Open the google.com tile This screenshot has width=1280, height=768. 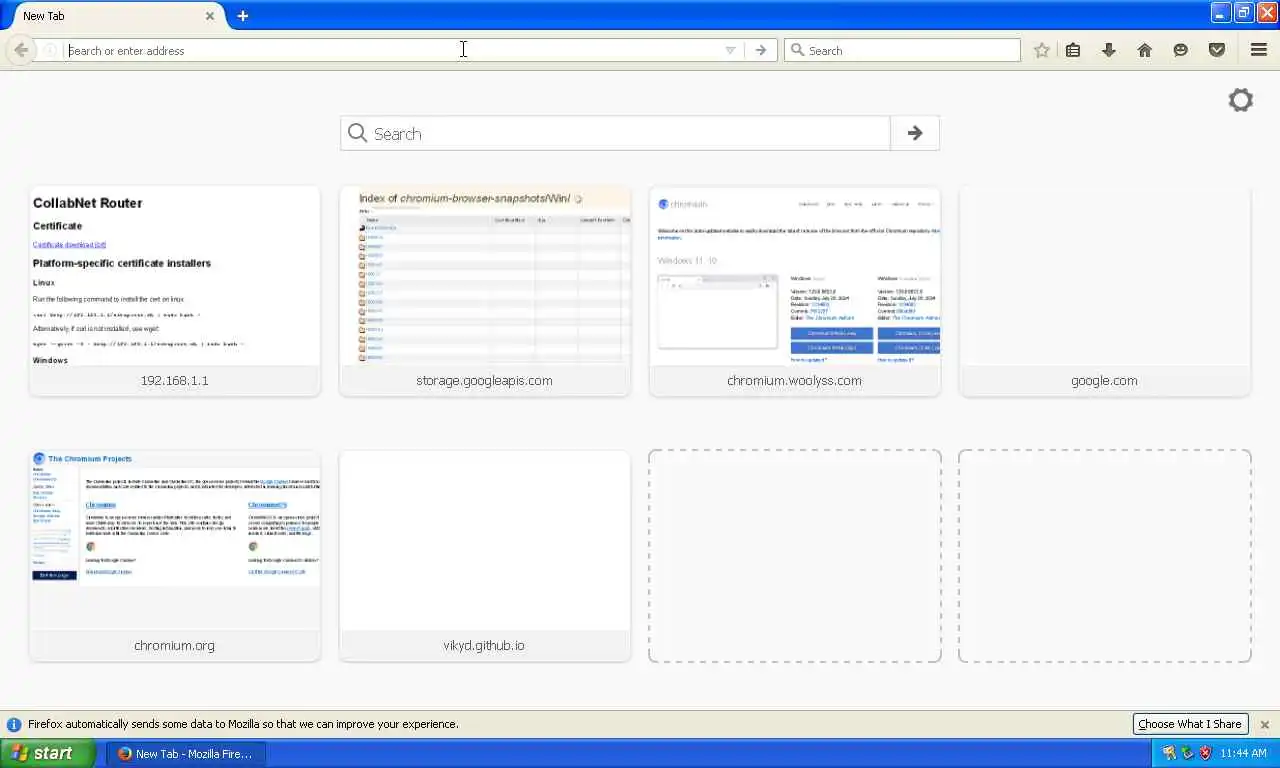click(1105, 291)
